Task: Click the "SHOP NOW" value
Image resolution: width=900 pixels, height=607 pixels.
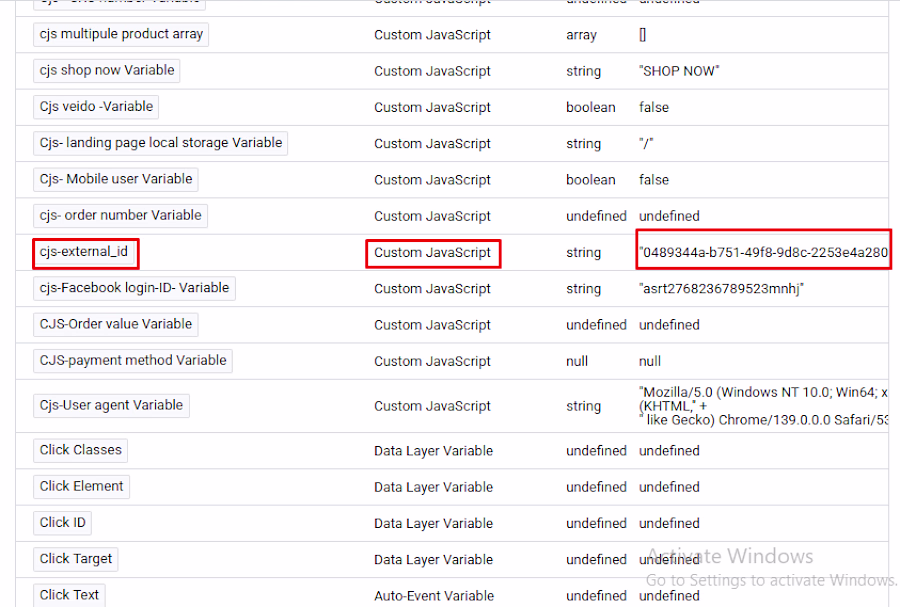Action: [x=679, y=71]
